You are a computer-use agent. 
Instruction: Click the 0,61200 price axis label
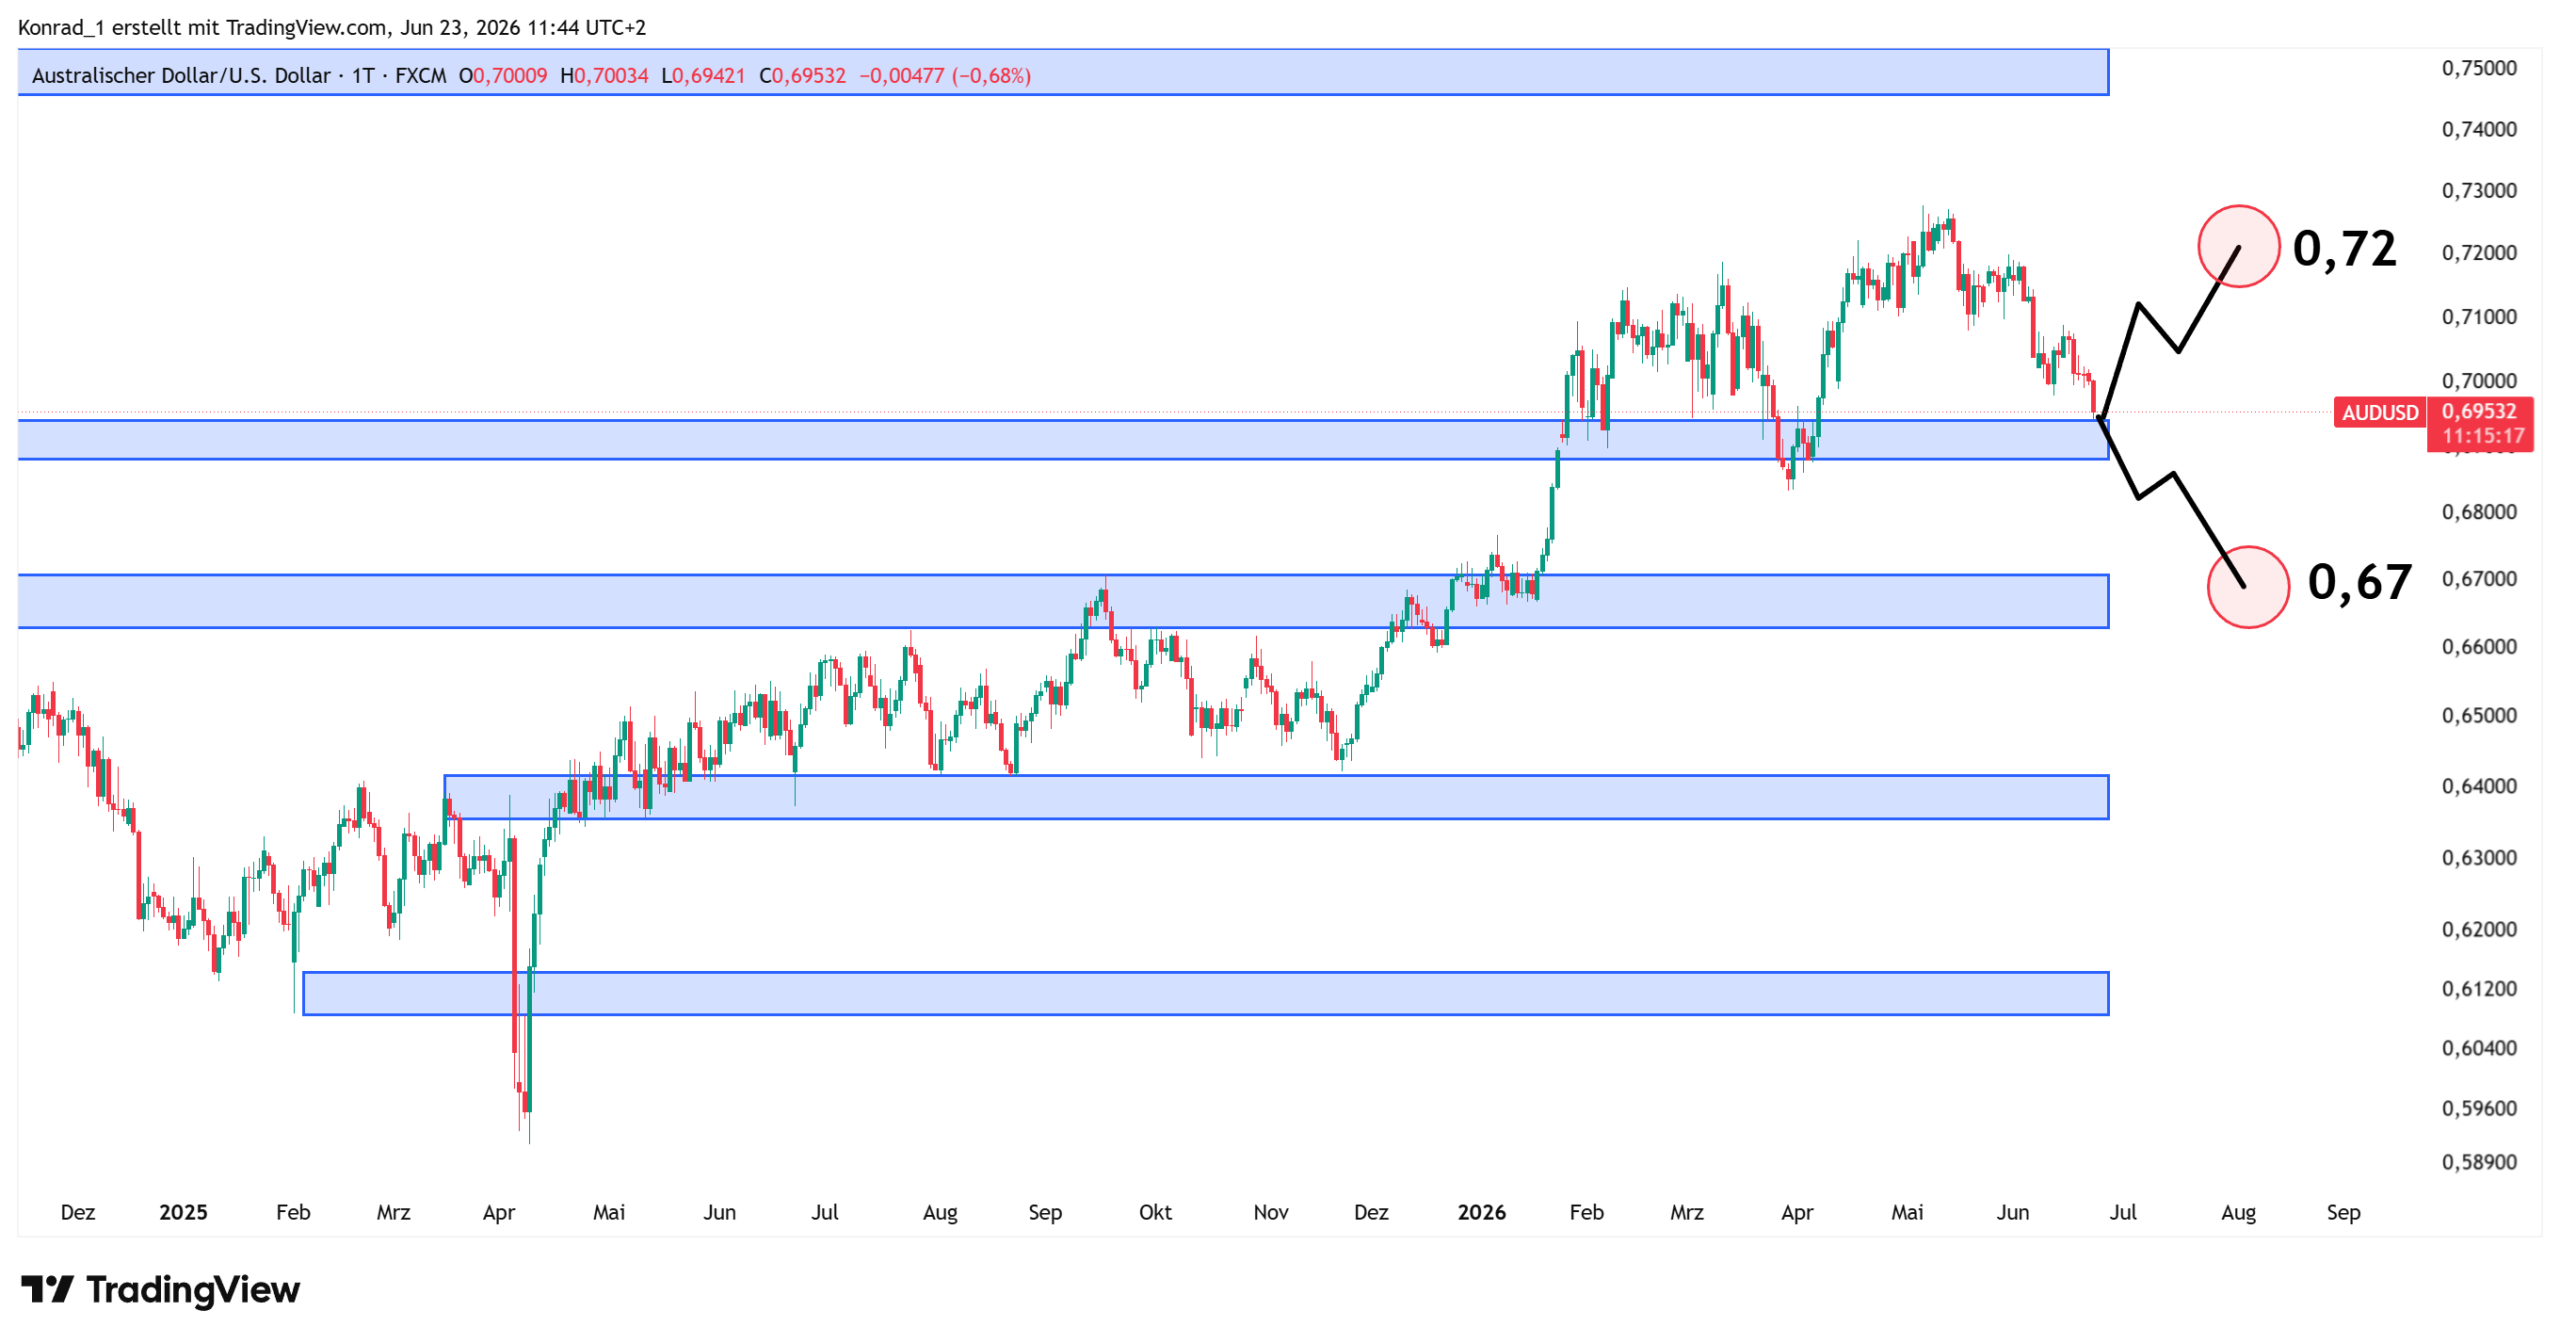[2479, 988]
